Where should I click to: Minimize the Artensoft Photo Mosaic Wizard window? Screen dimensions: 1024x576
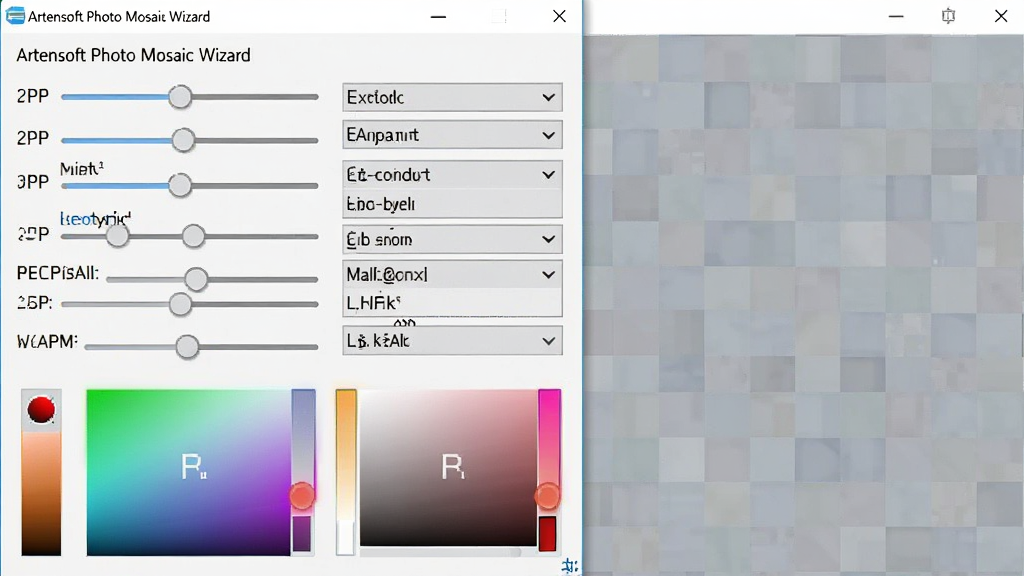[439, 16]
